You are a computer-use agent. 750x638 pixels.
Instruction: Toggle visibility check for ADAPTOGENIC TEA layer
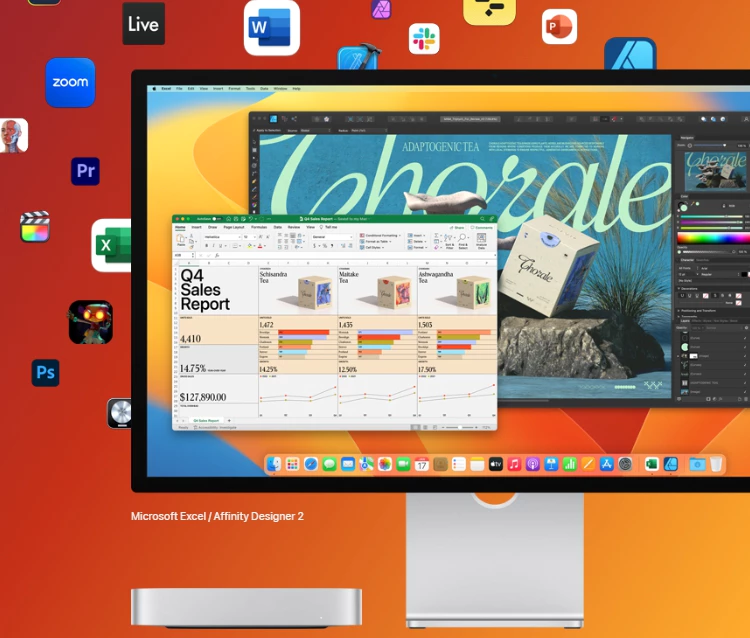pyautogui.click(x=745, y=383)
